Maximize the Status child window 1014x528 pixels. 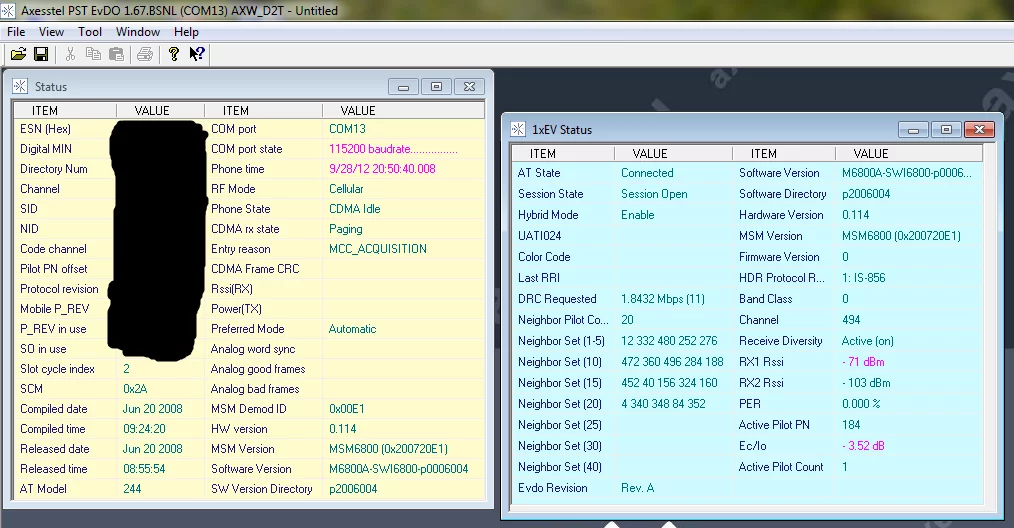pyautogui.click(x=436, y=87)
